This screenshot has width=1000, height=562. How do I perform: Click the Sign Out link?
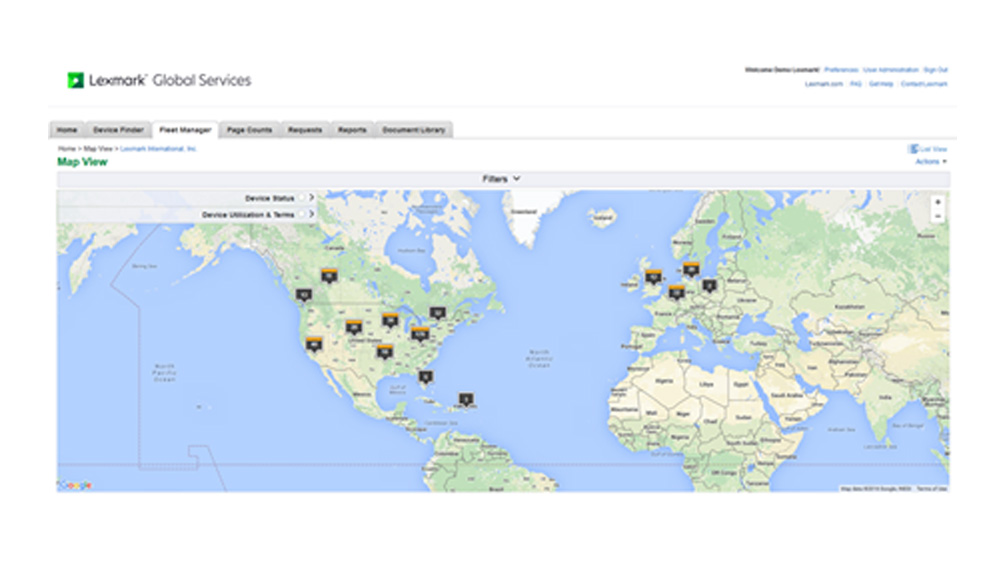936,70
